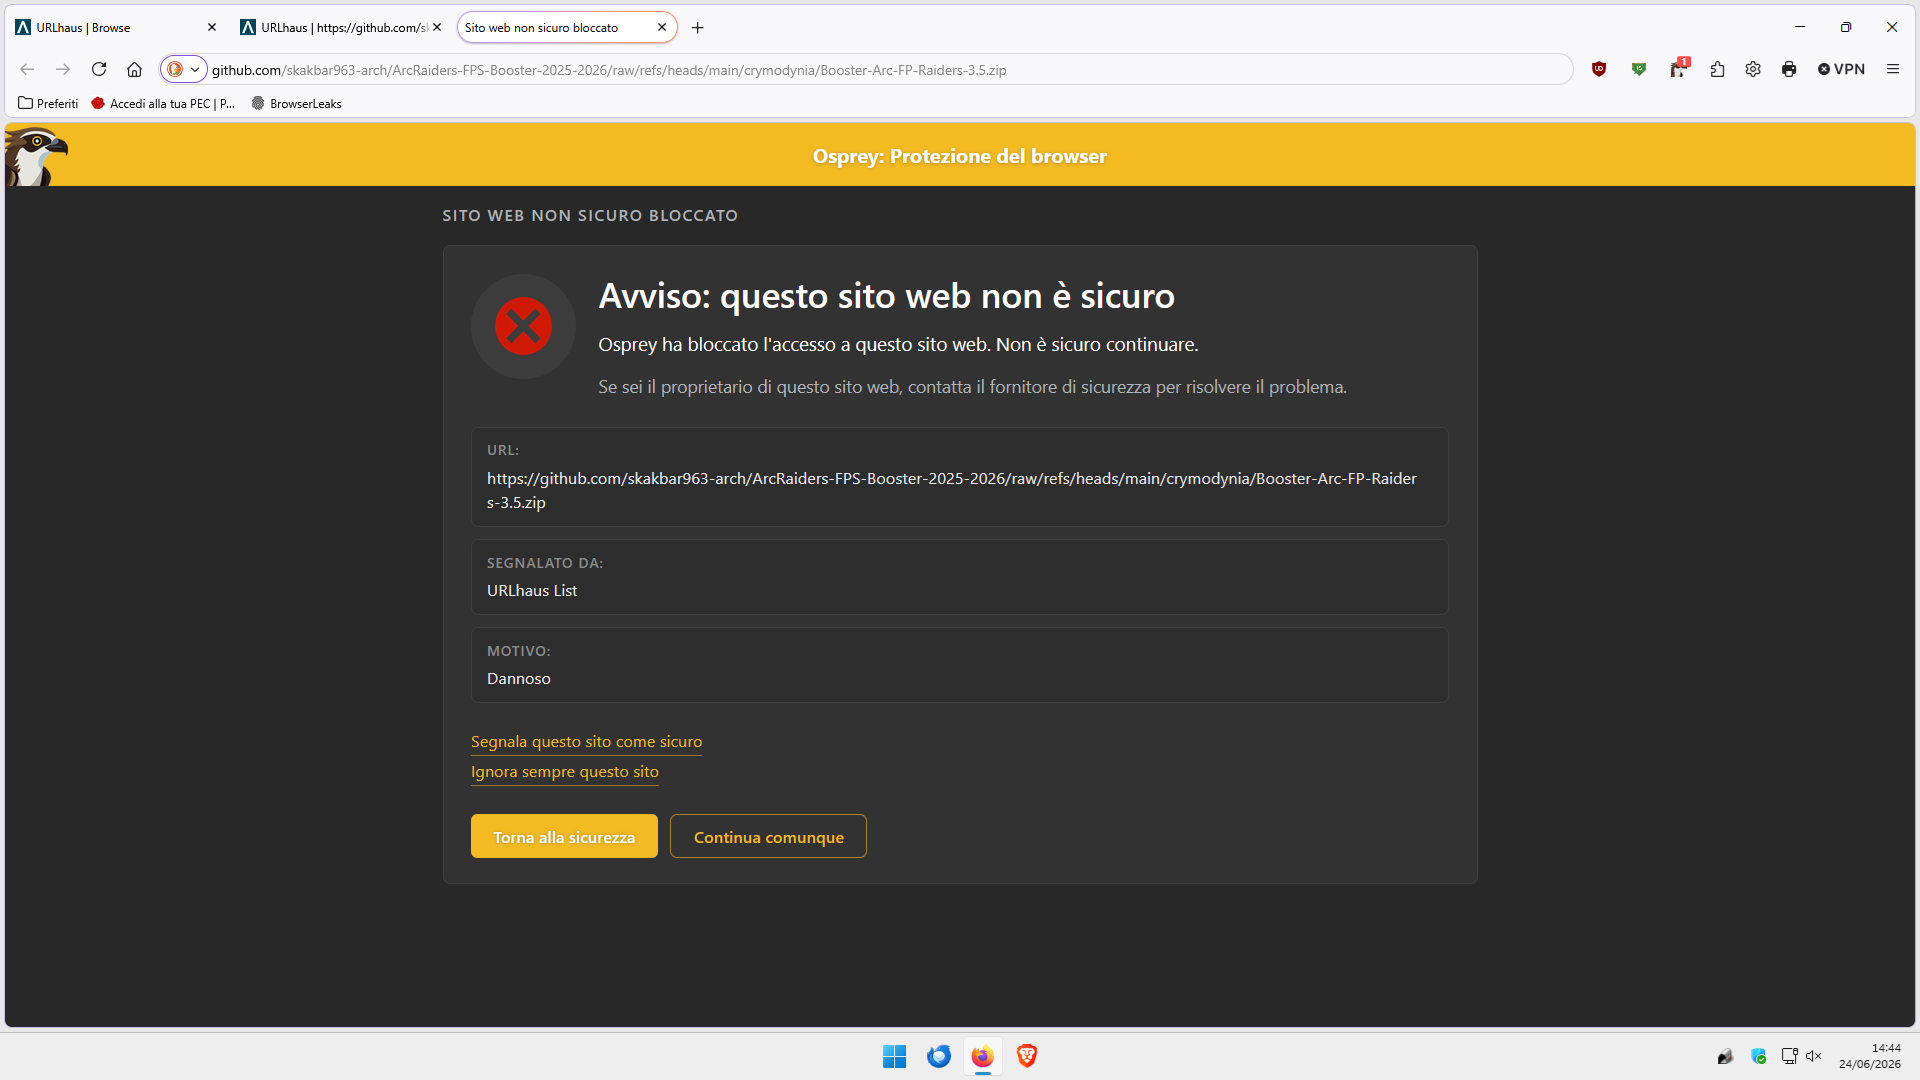Close the browser window

coord(1892,27)
